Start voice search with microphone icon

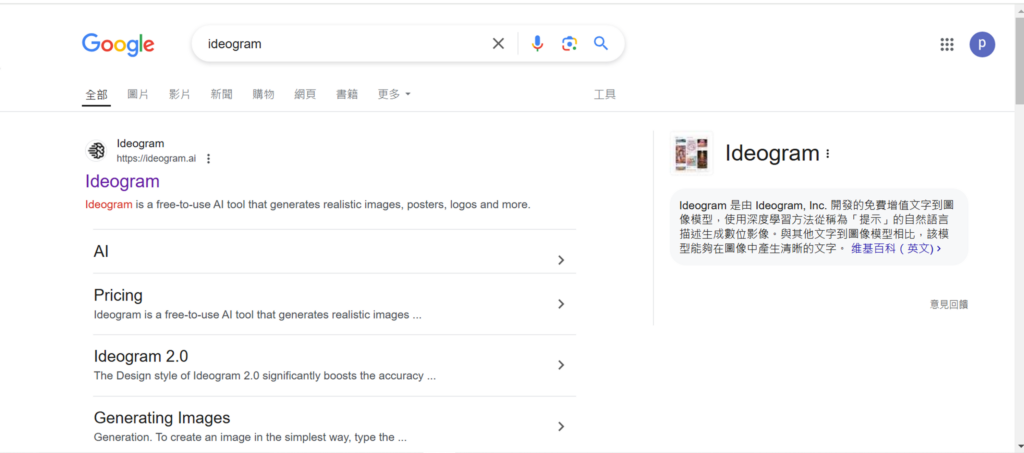pos(537,43)
